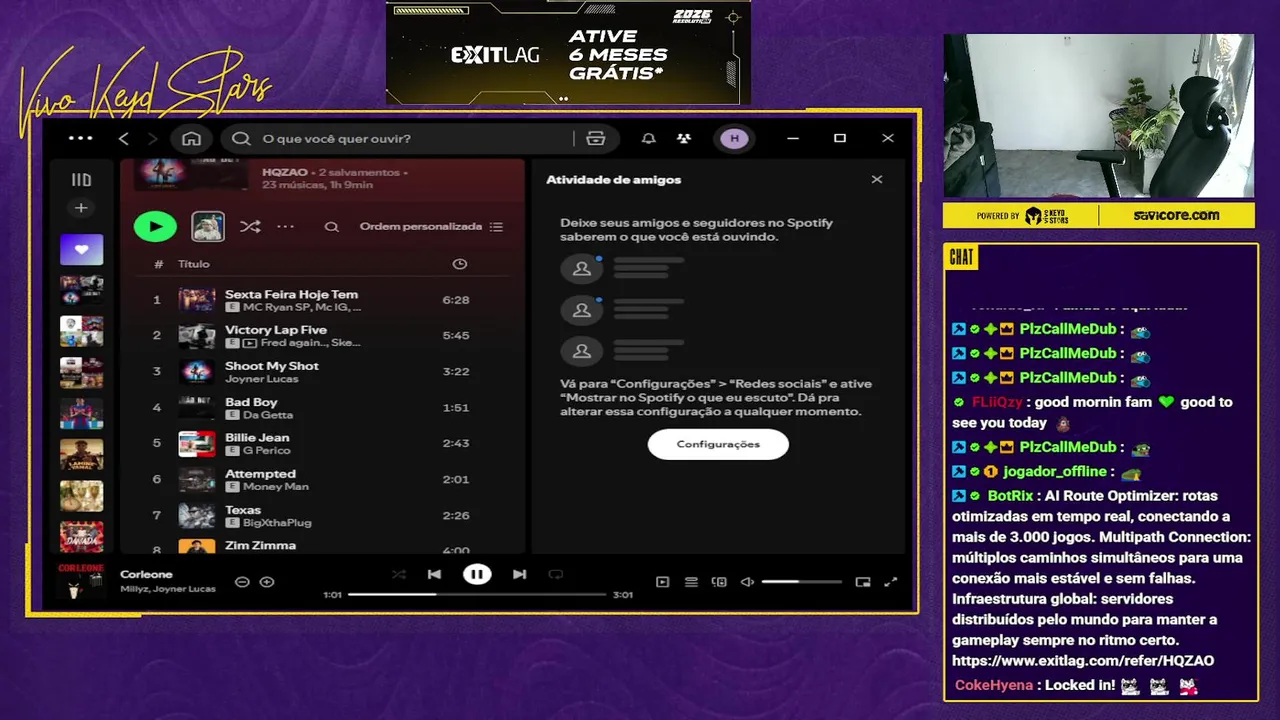
Task: Toggle the Now Playing view icon
Action: pos(662,582)
